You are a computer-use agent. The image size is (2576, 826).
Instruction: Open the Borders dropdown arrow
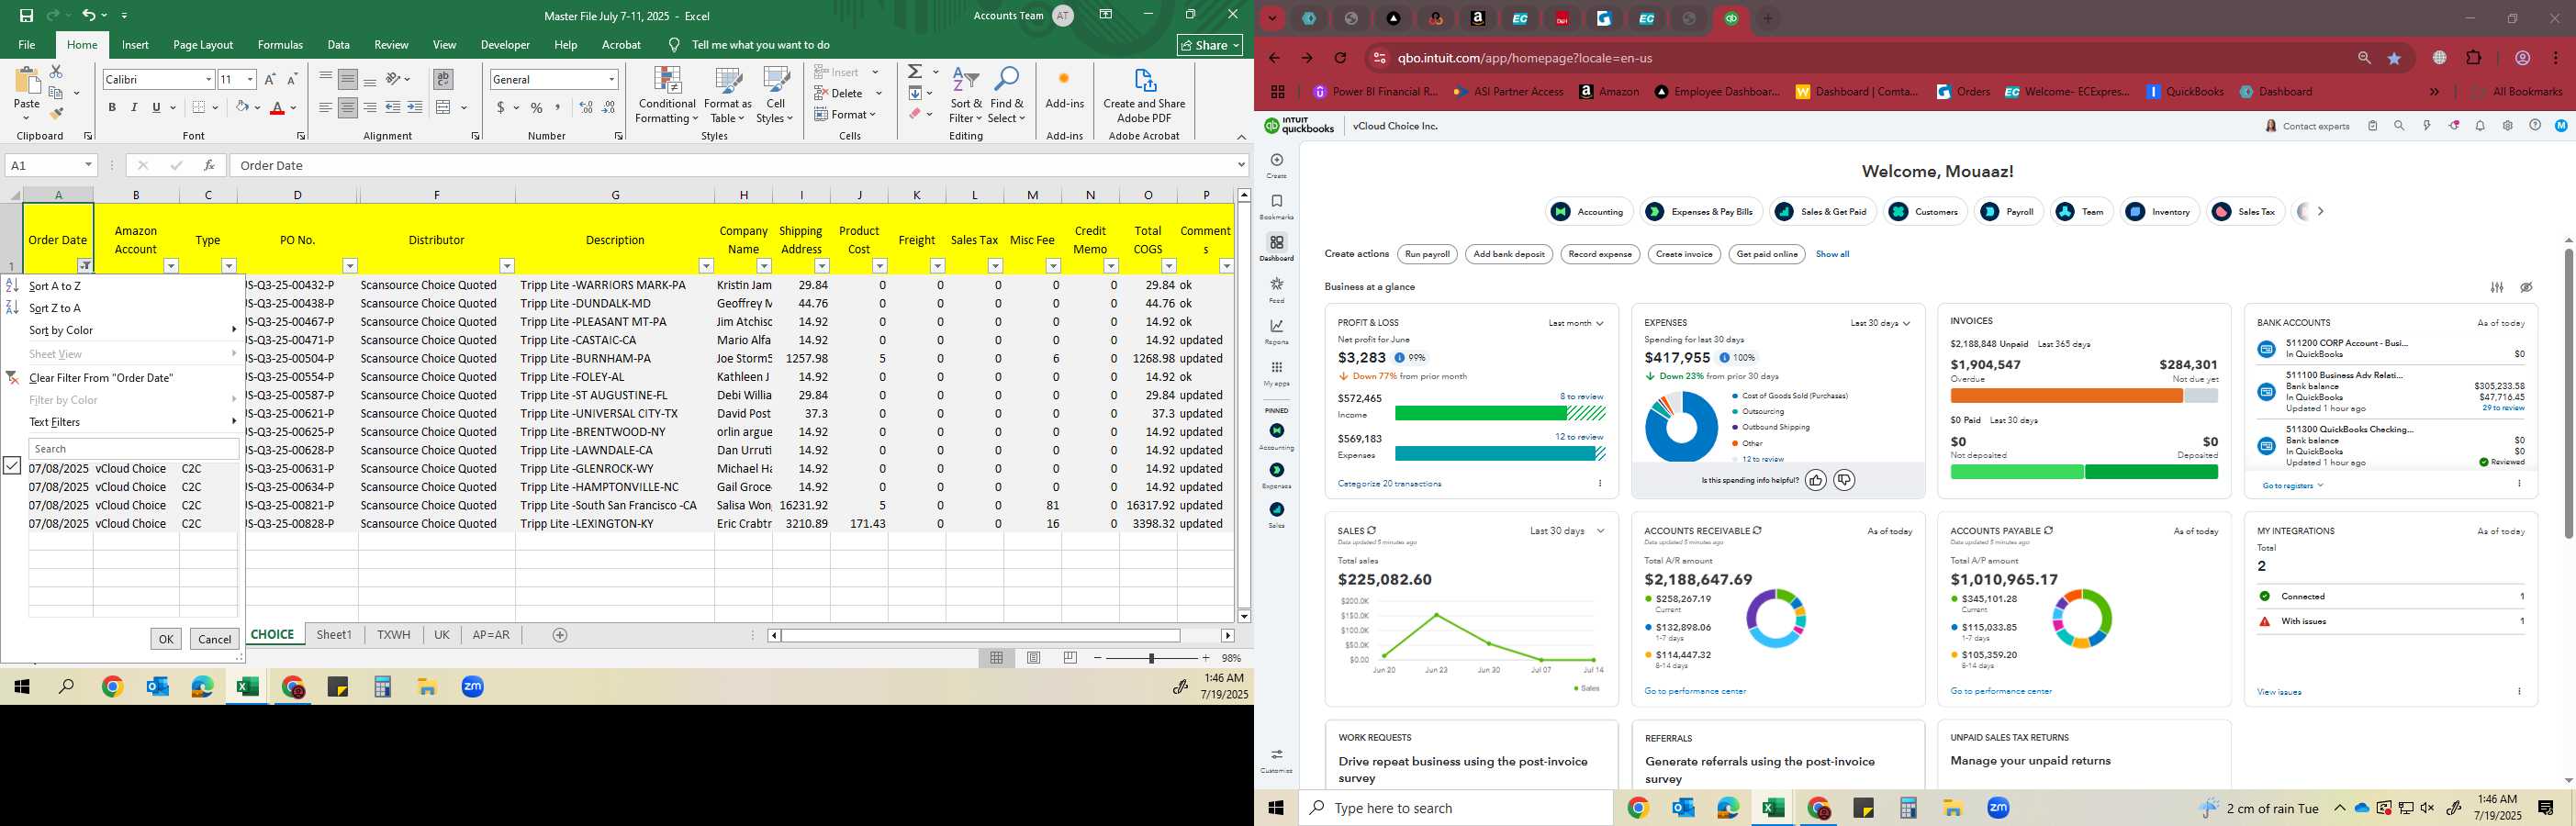point(215,108)
